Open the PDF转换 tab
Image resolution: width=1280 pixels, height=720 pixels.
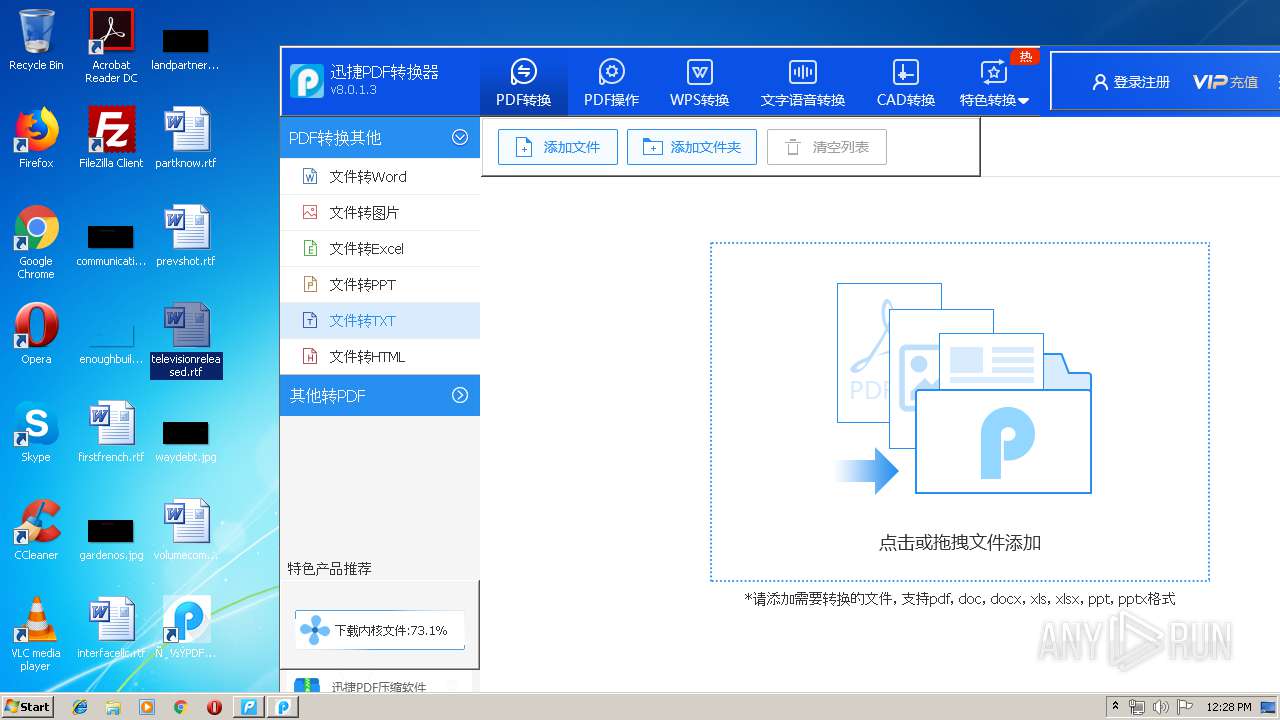click(523, 83)
